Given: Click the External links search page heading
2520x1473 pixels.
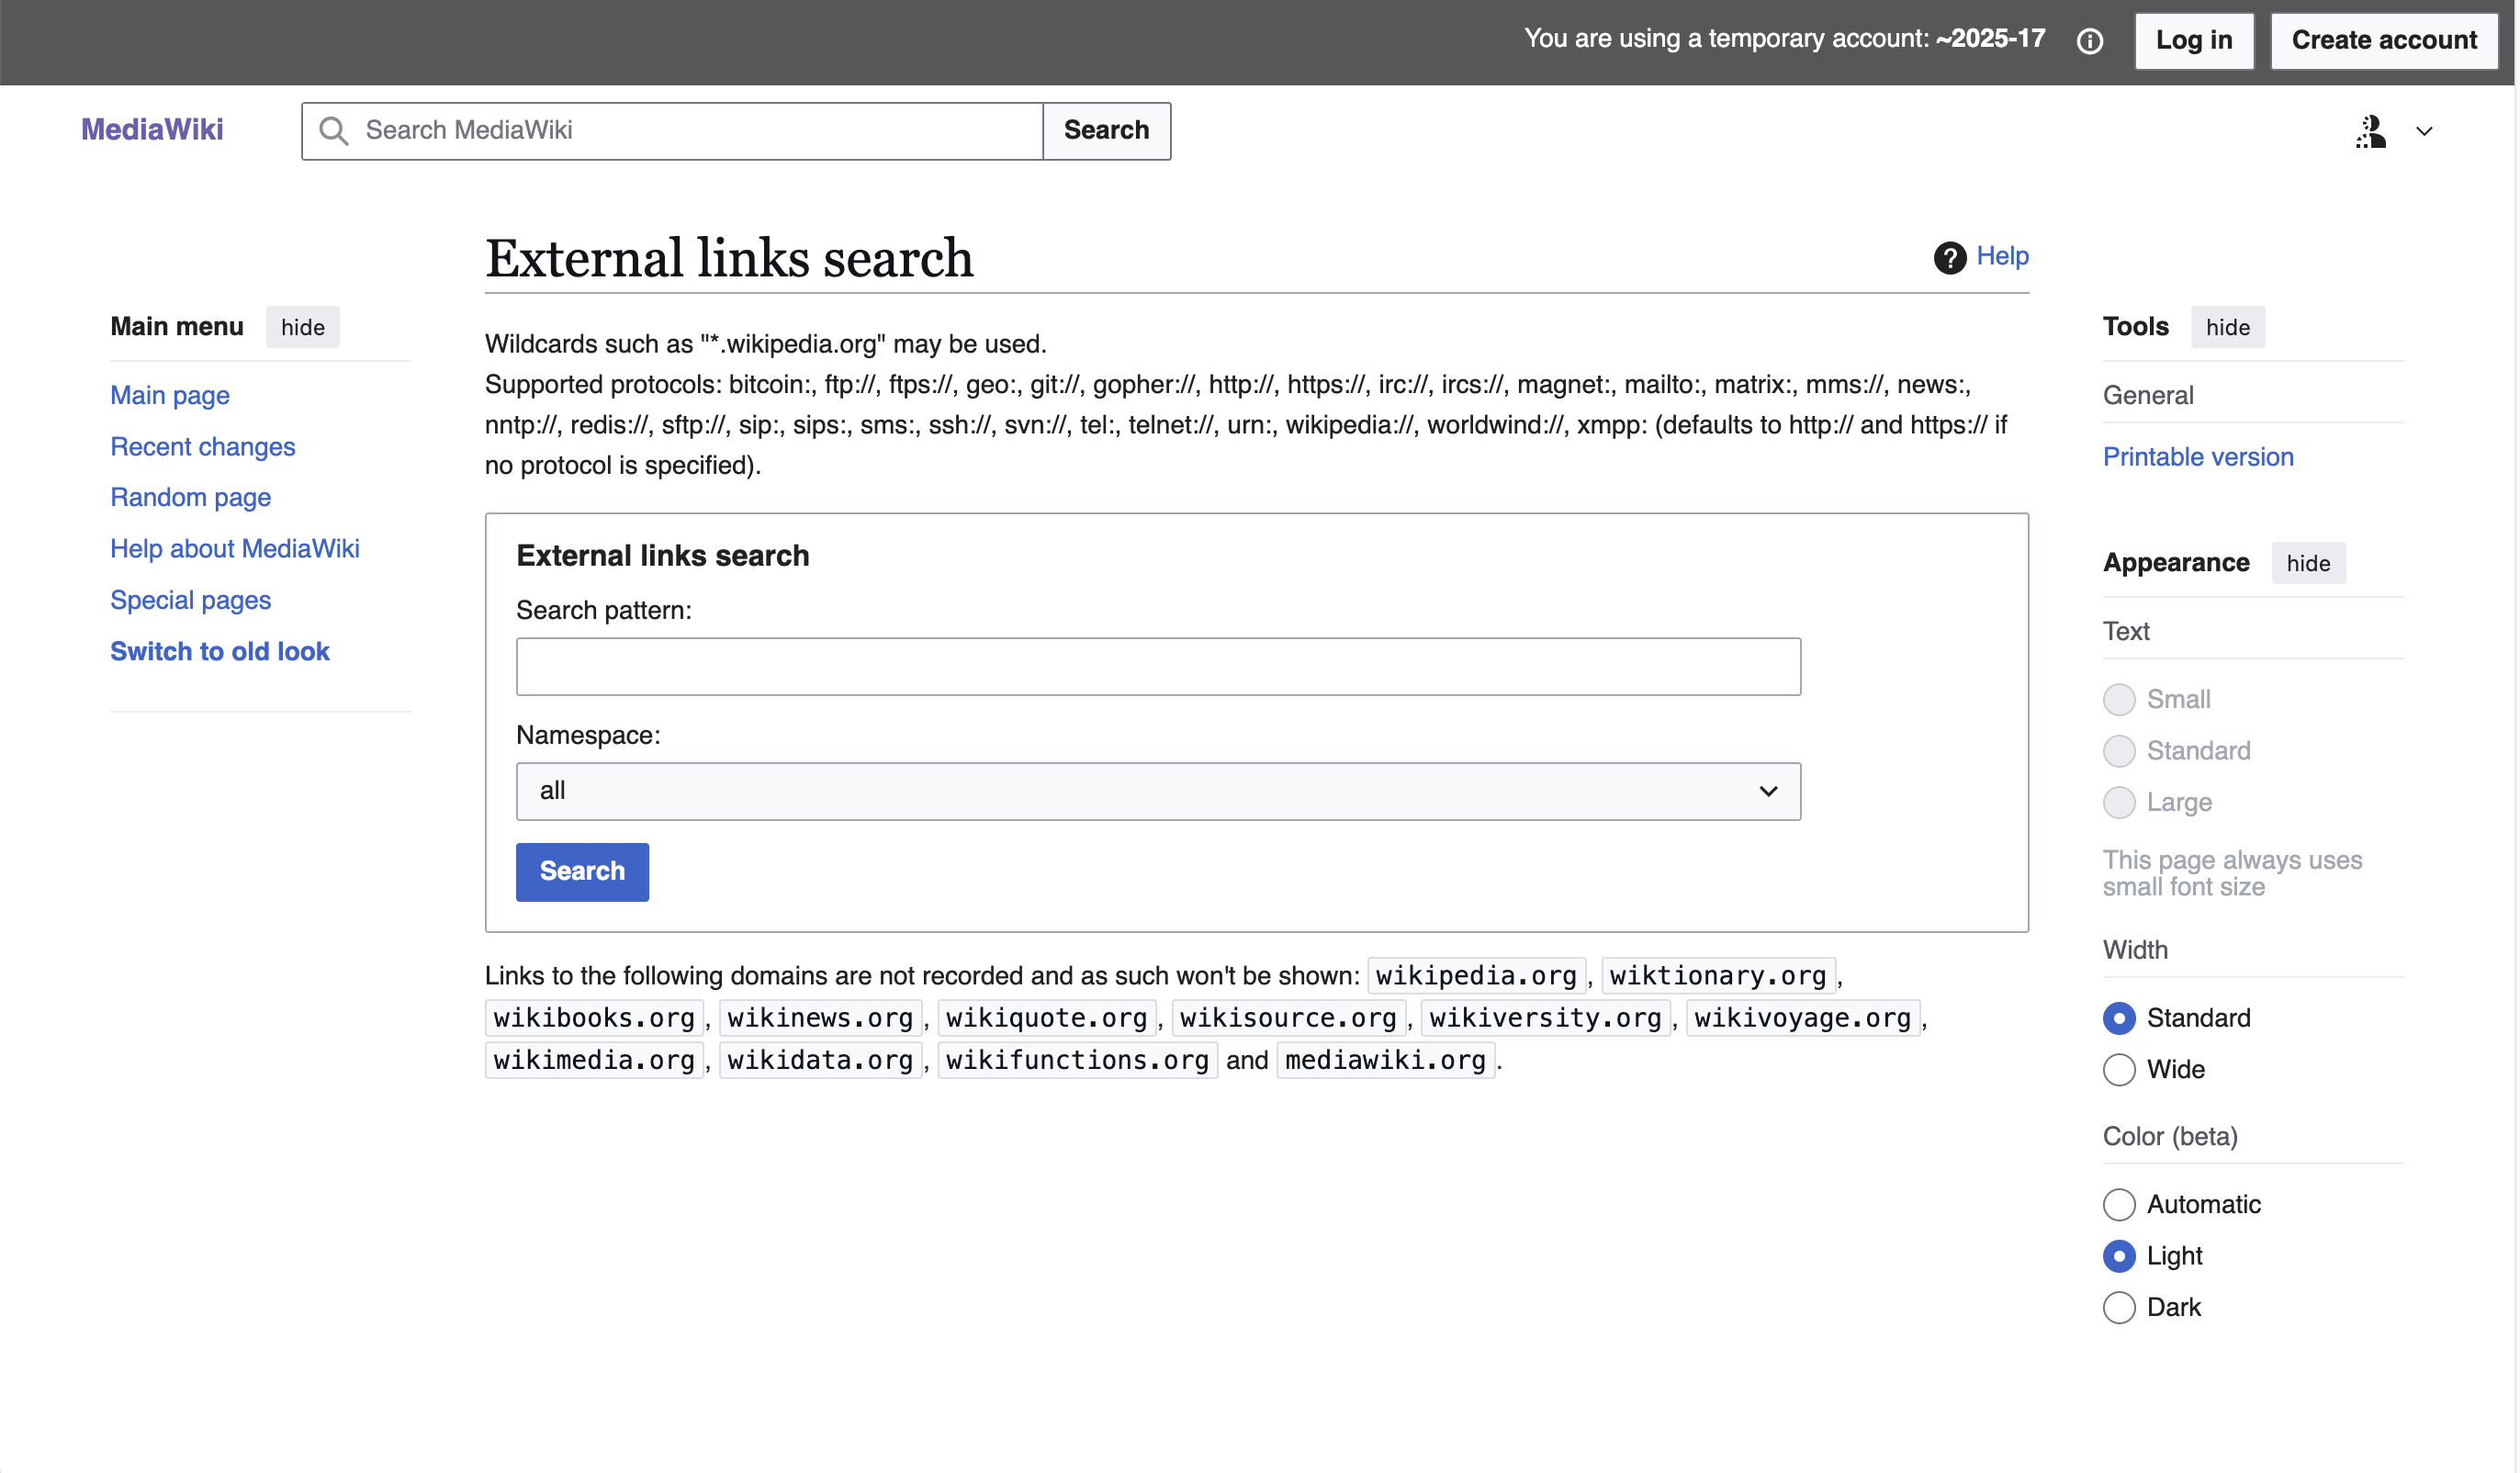Looking at the screenshot, I should pyautogui.click(x=729, y=258).
